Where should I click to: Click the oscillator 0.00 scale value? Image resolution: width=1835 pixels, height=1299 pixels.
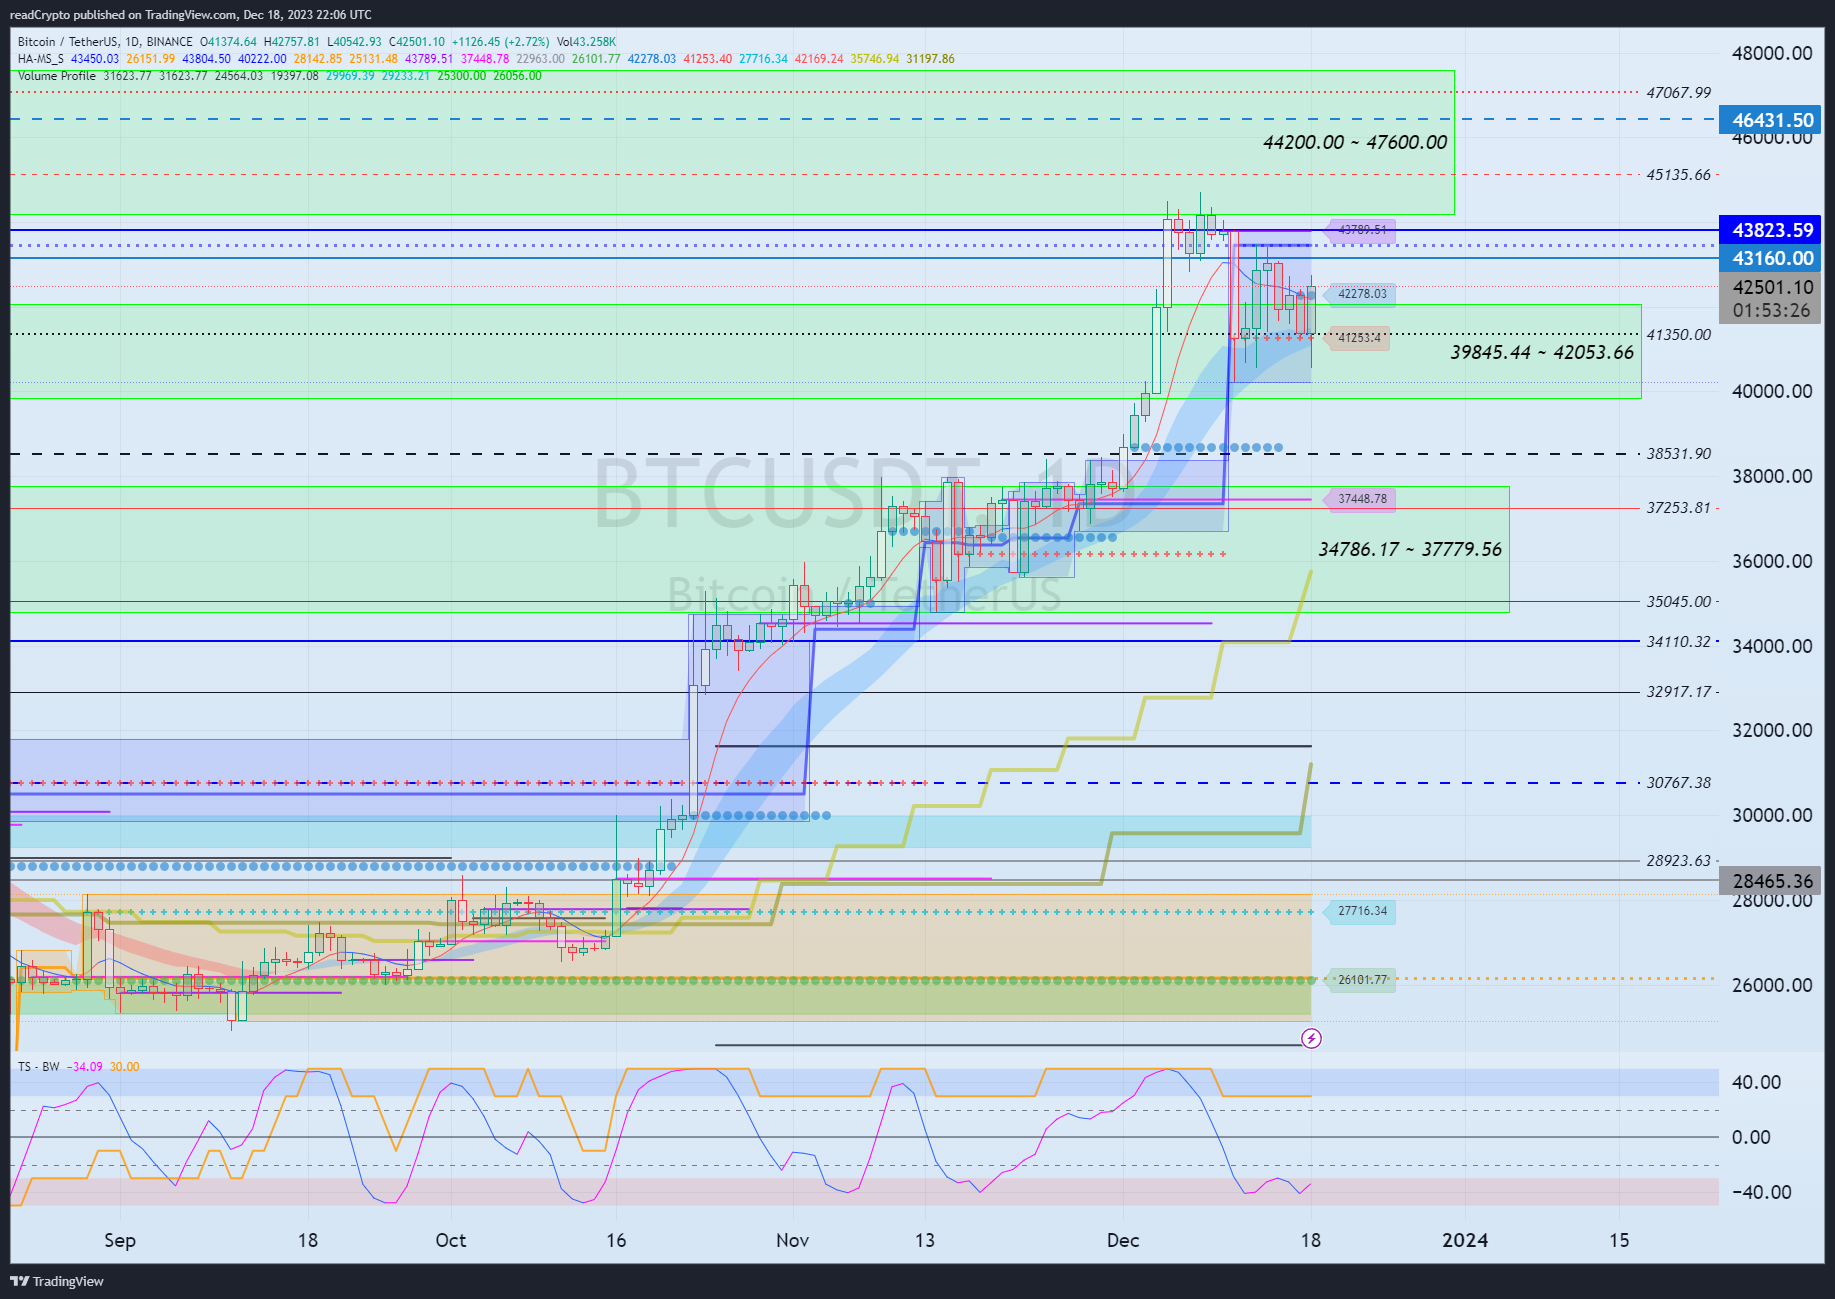click(1751, 1137)
